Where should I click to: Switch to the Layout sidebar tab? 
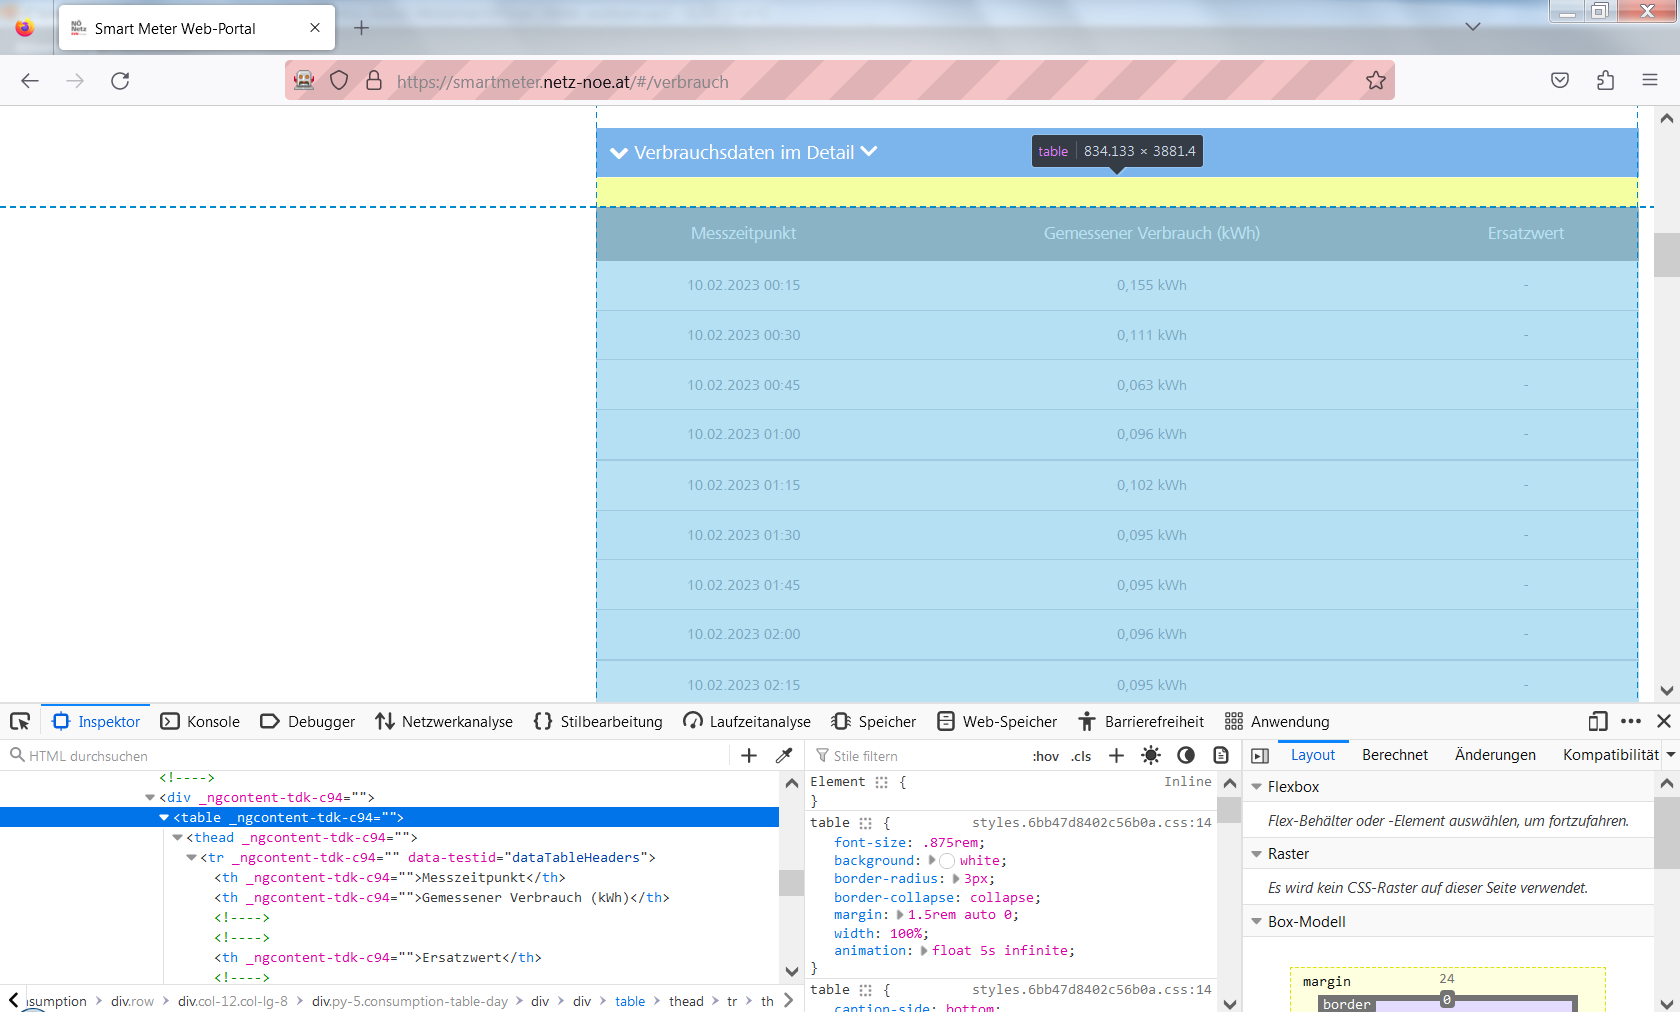point(1313,755)
